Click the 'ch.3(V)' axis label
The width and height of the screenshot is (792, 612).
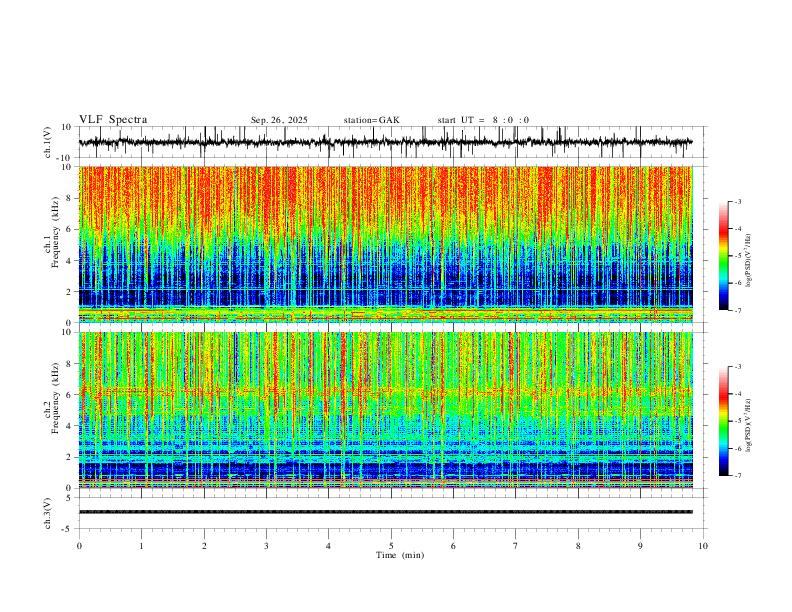(x=48, y=513)
